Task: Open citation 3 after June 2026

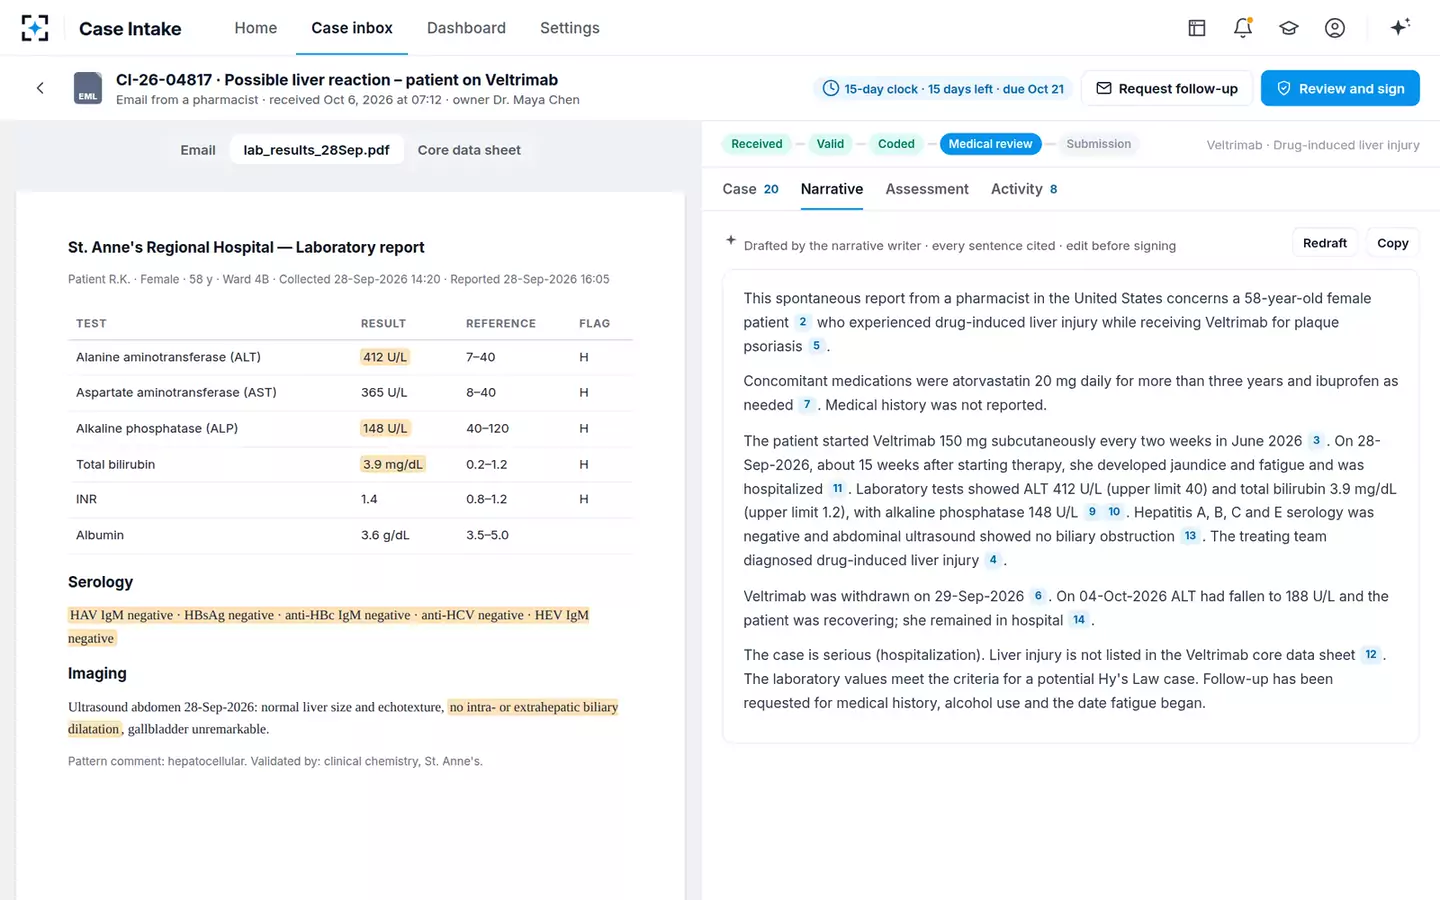Action: (1316, 441)
